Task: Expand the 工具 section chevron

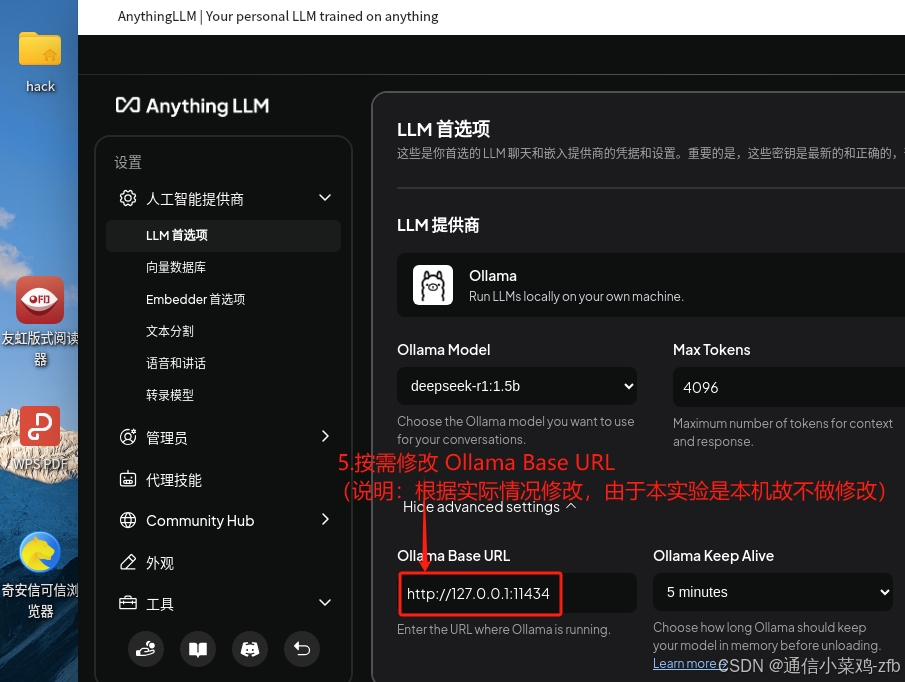Action: 325,602
